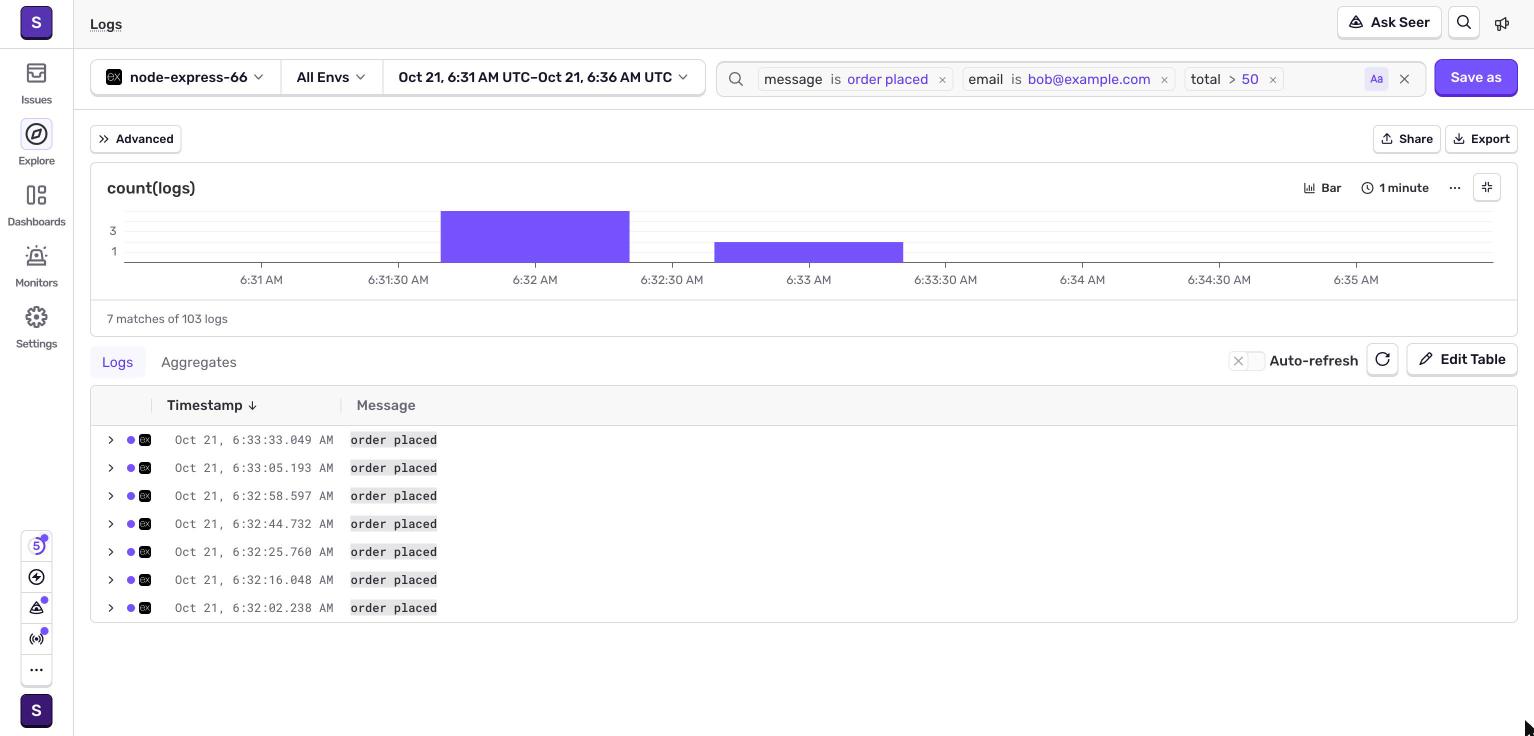Expand the Advanced panel
Viewport: 1534px width, 736px height.
pyautogui.click(x=136, y=139)
